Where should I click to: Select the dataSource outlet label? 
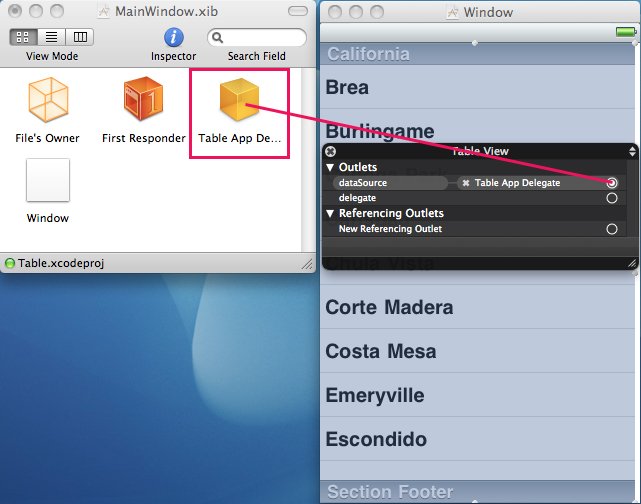[390, 183]
